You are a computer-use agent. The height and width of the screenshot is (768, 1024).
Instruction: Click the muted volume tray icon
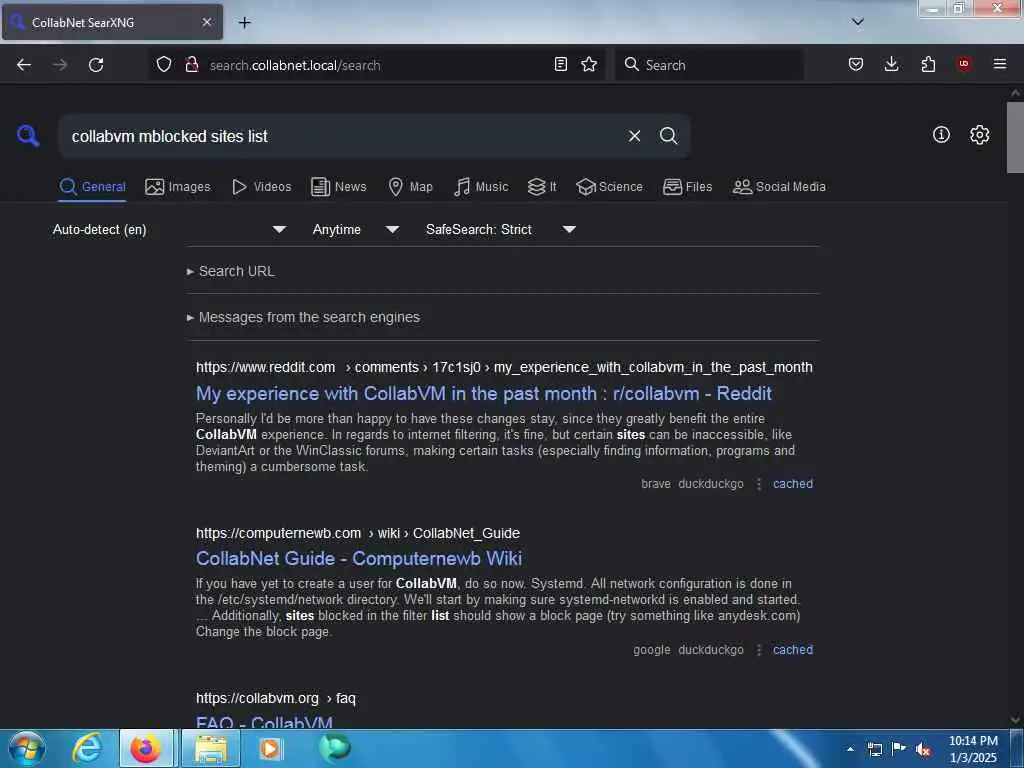pos(923,749)
